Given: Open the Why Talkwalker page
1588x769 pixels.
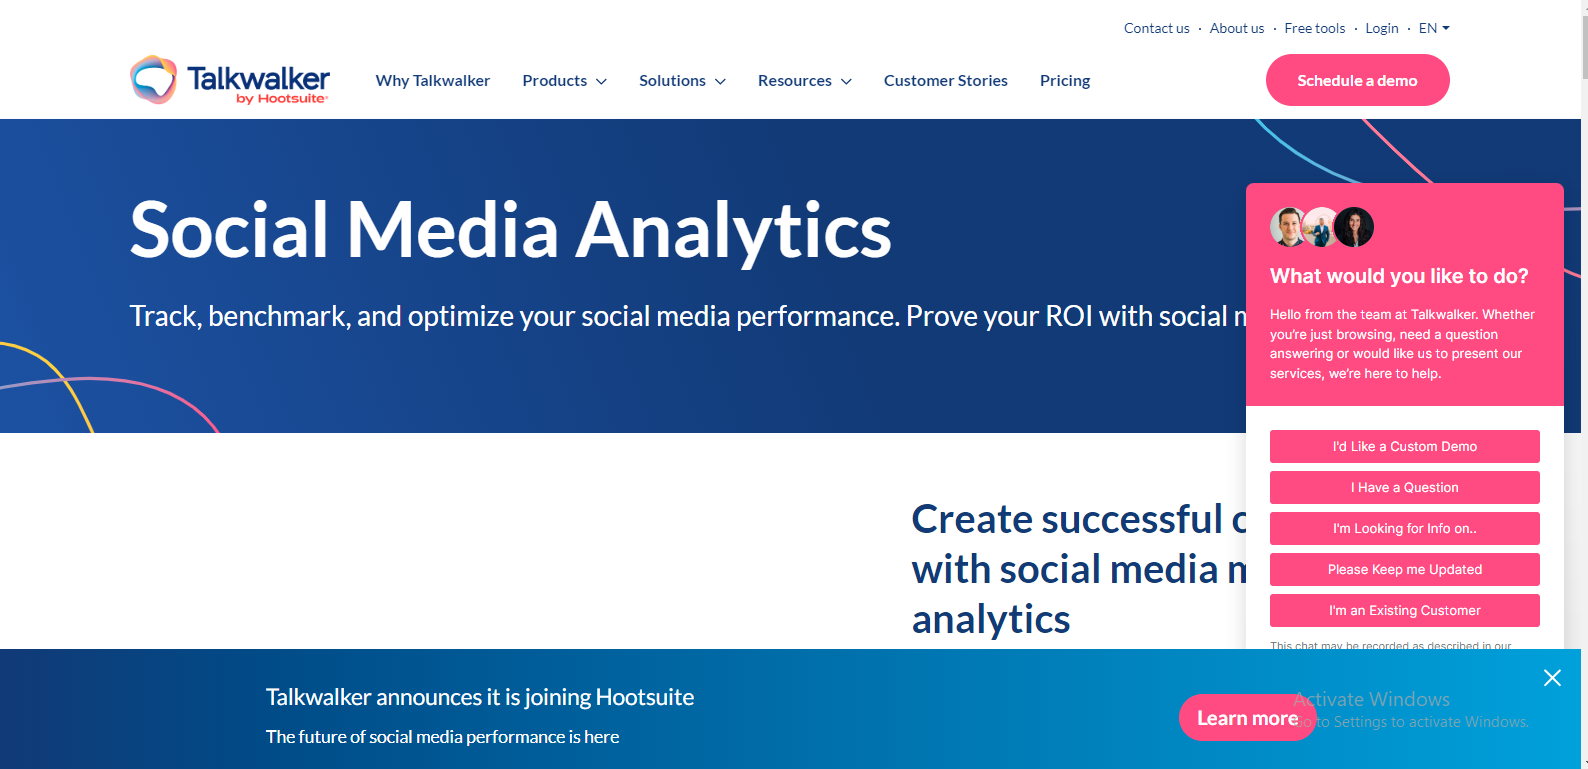Looking at the screenshot, I should pos(433,80).
